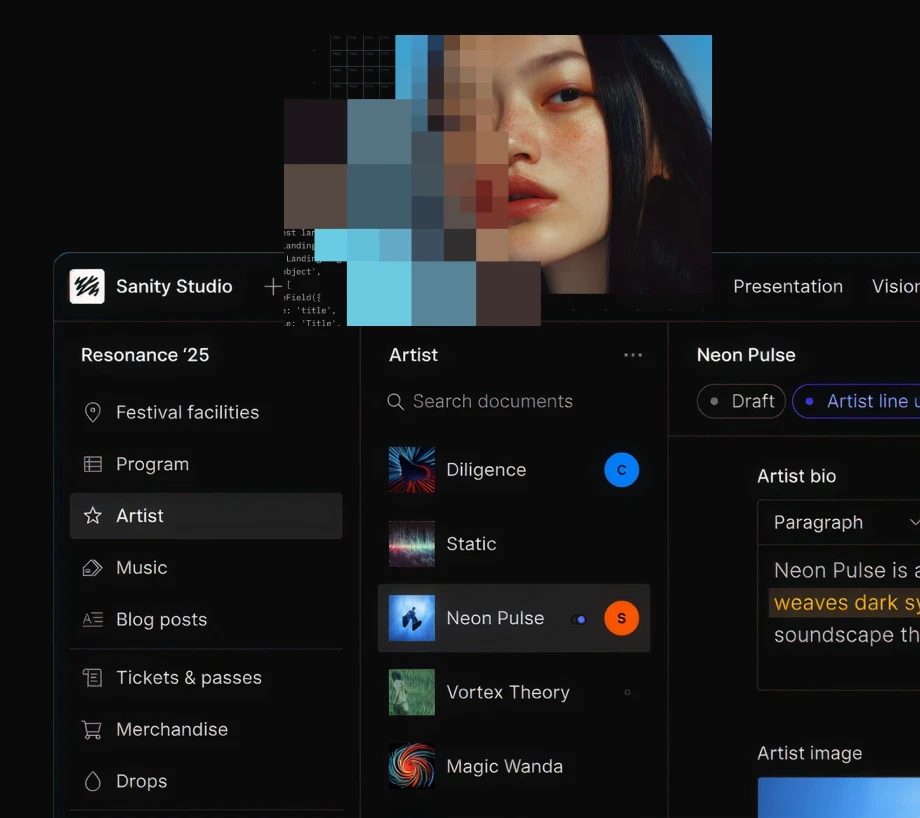Switch to the Vision tab
This screenshot has width=920, height=818.
point(895,286)
